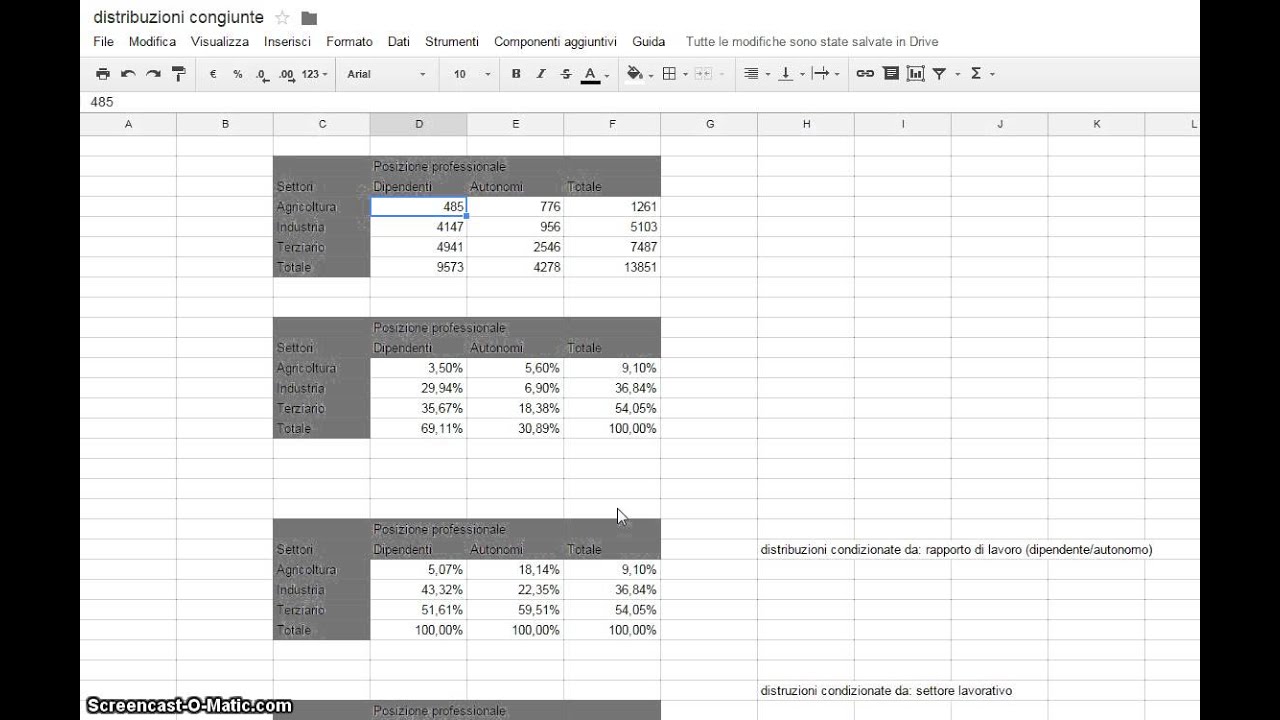Image resolution: width=1280 pixels, height=720 pixels.
Task: Select cell containing 9573
Action: pos(418,267)
